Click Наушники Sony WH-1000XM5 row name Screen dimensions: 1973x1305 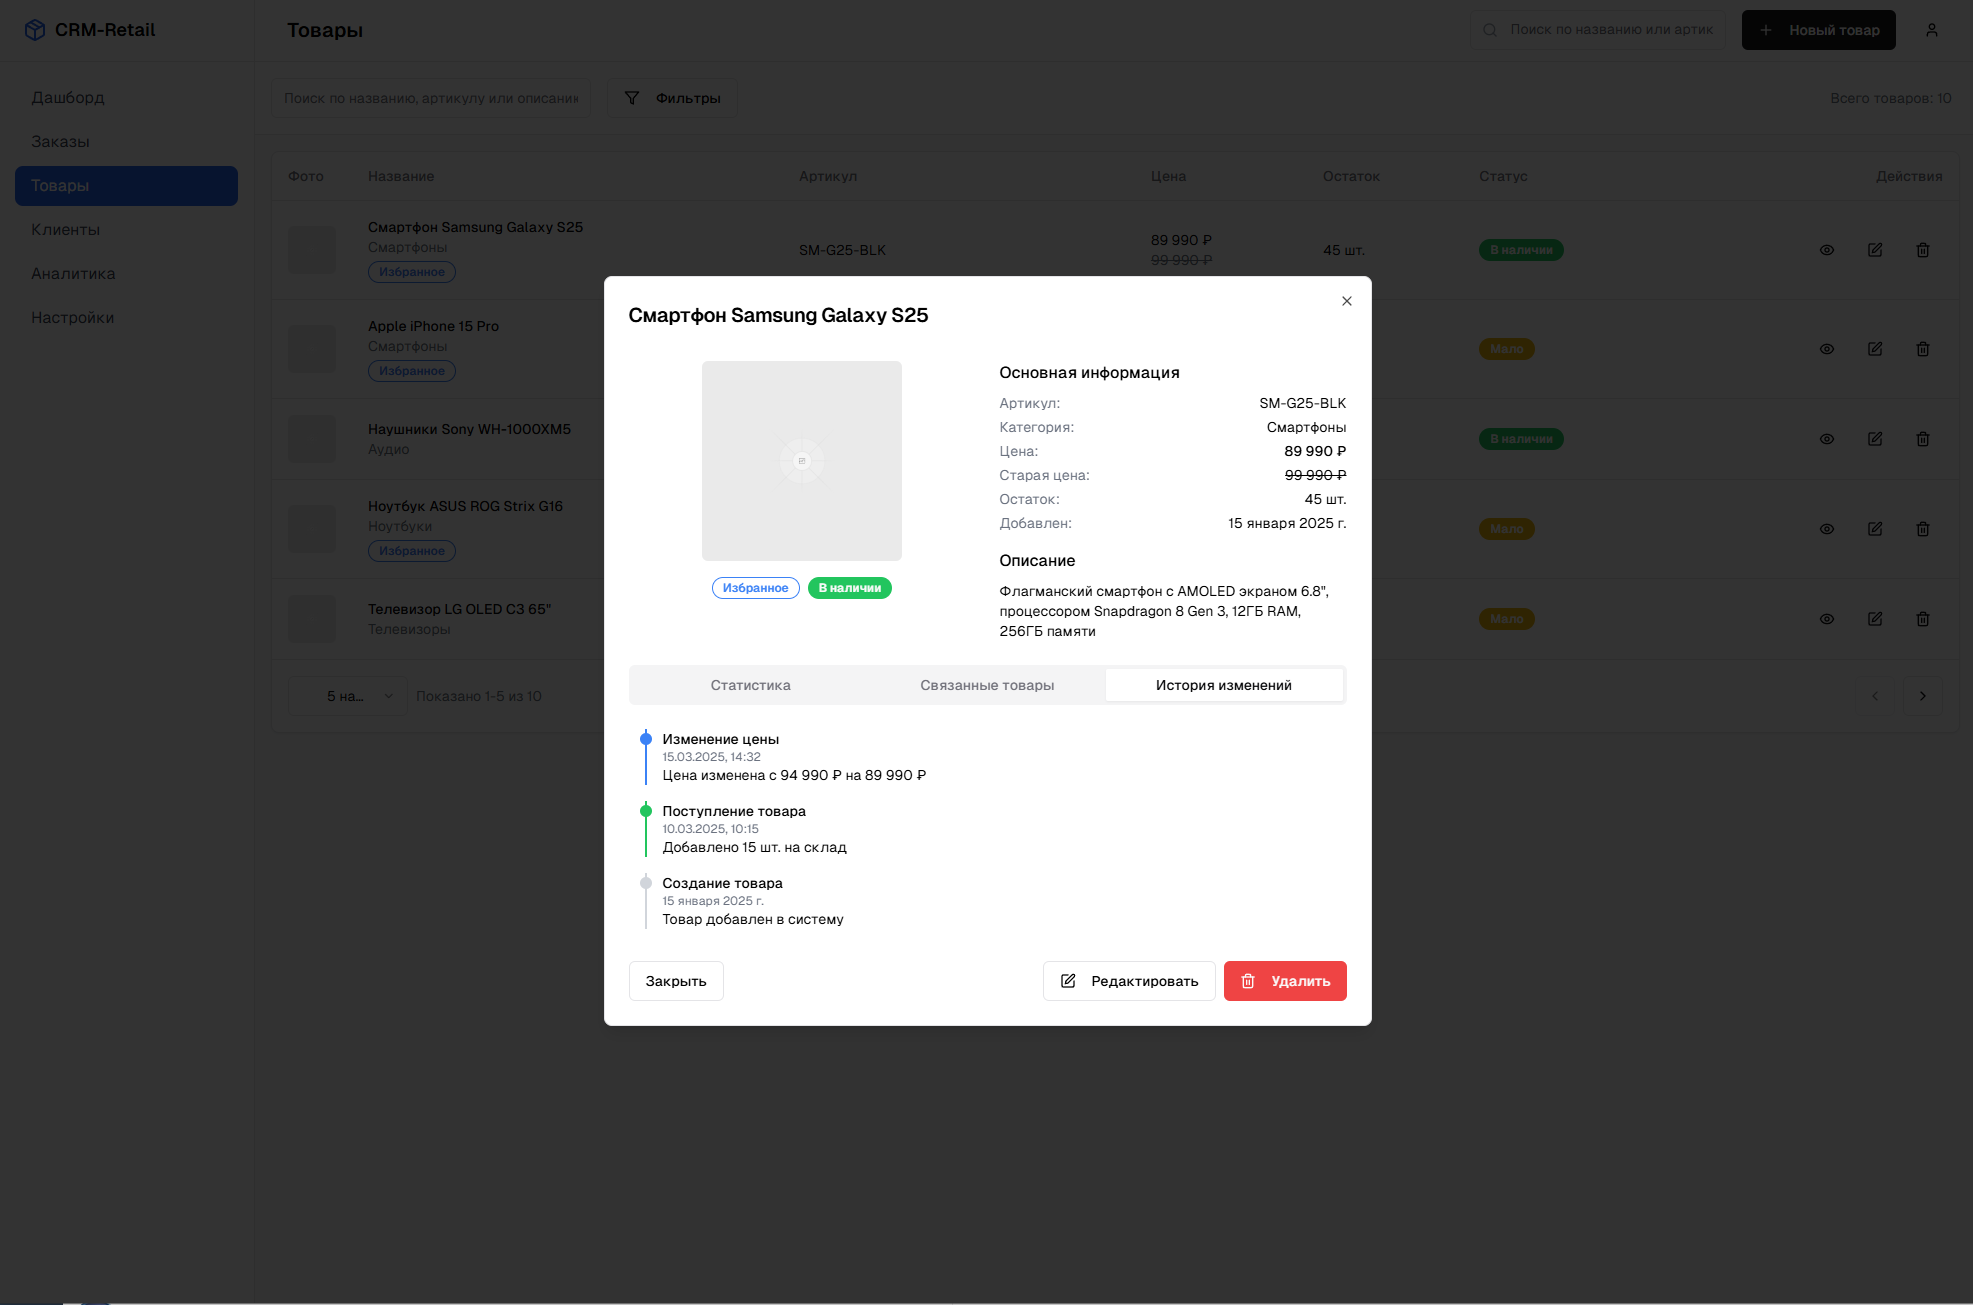point(469,429)
